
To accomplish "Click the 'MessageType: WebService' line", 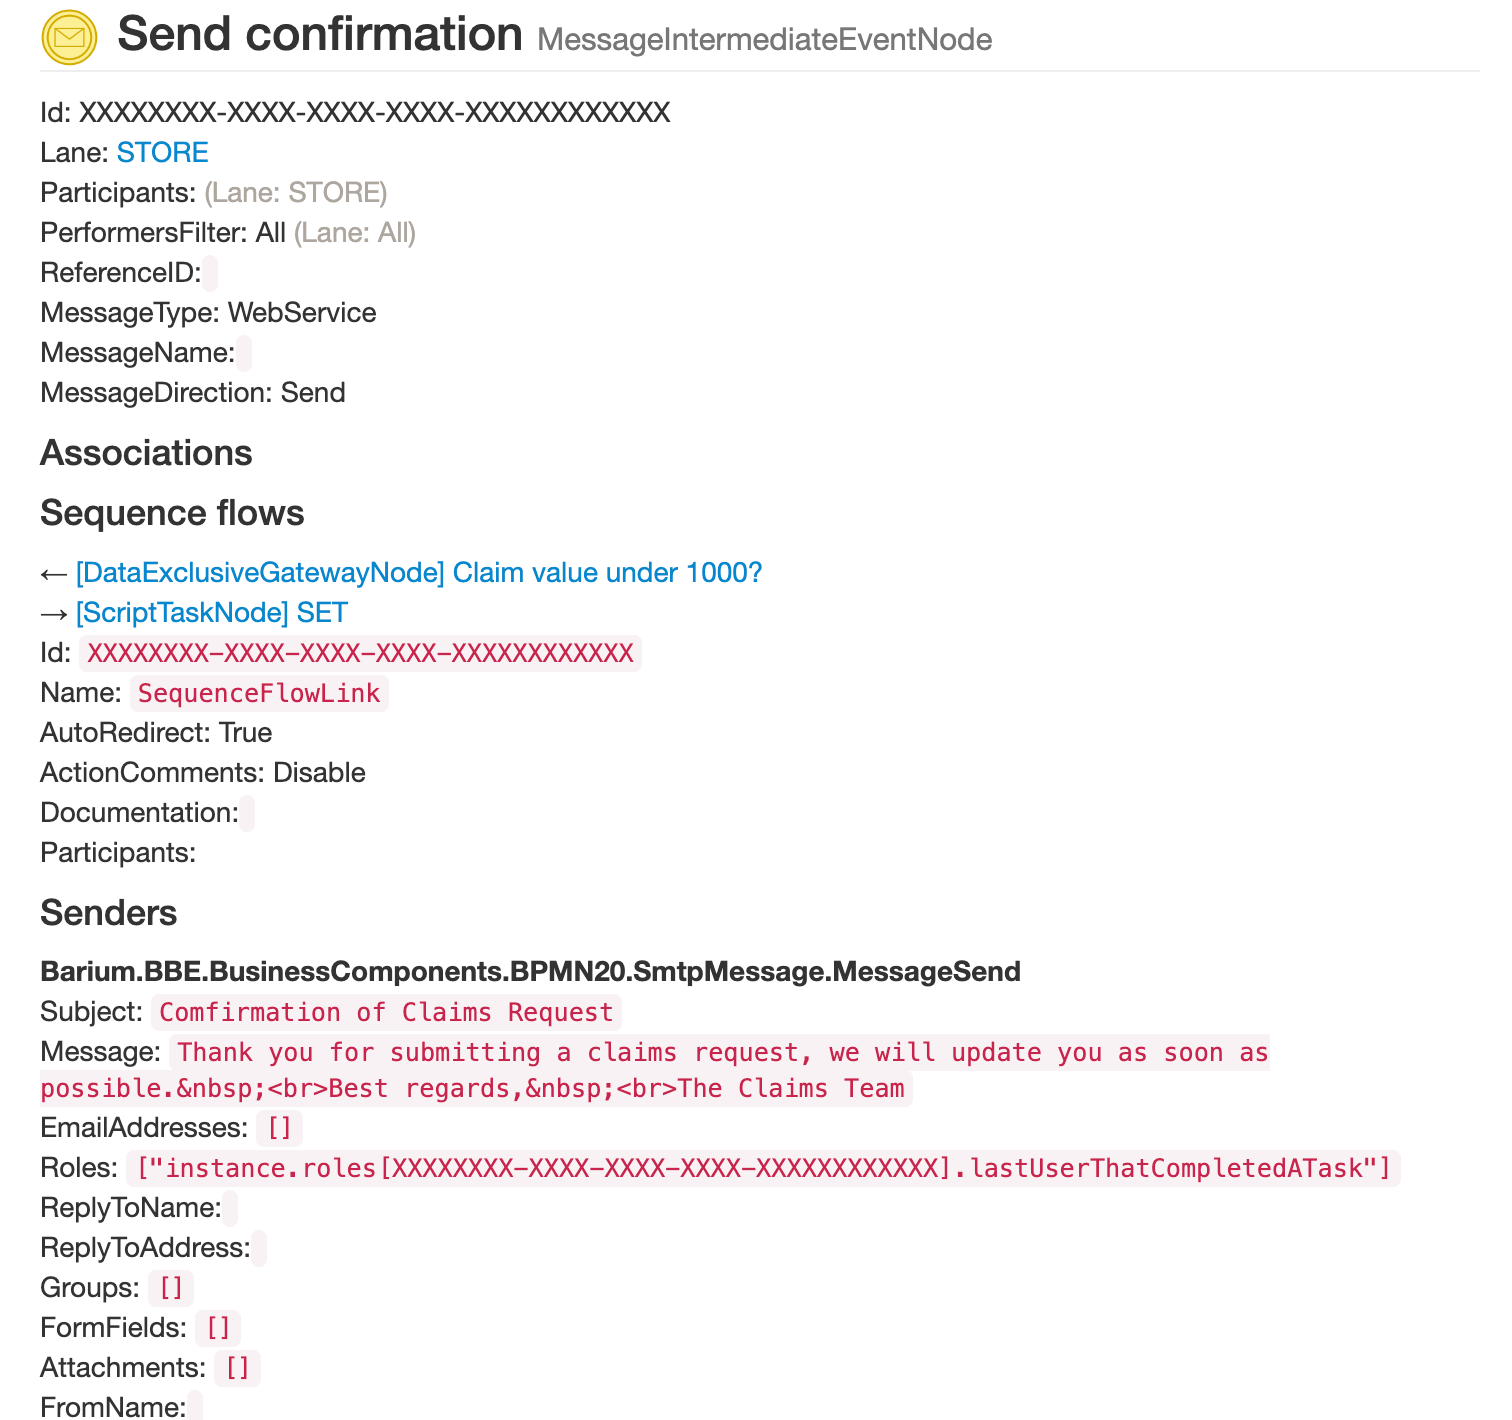I will [x=208, y=313].
